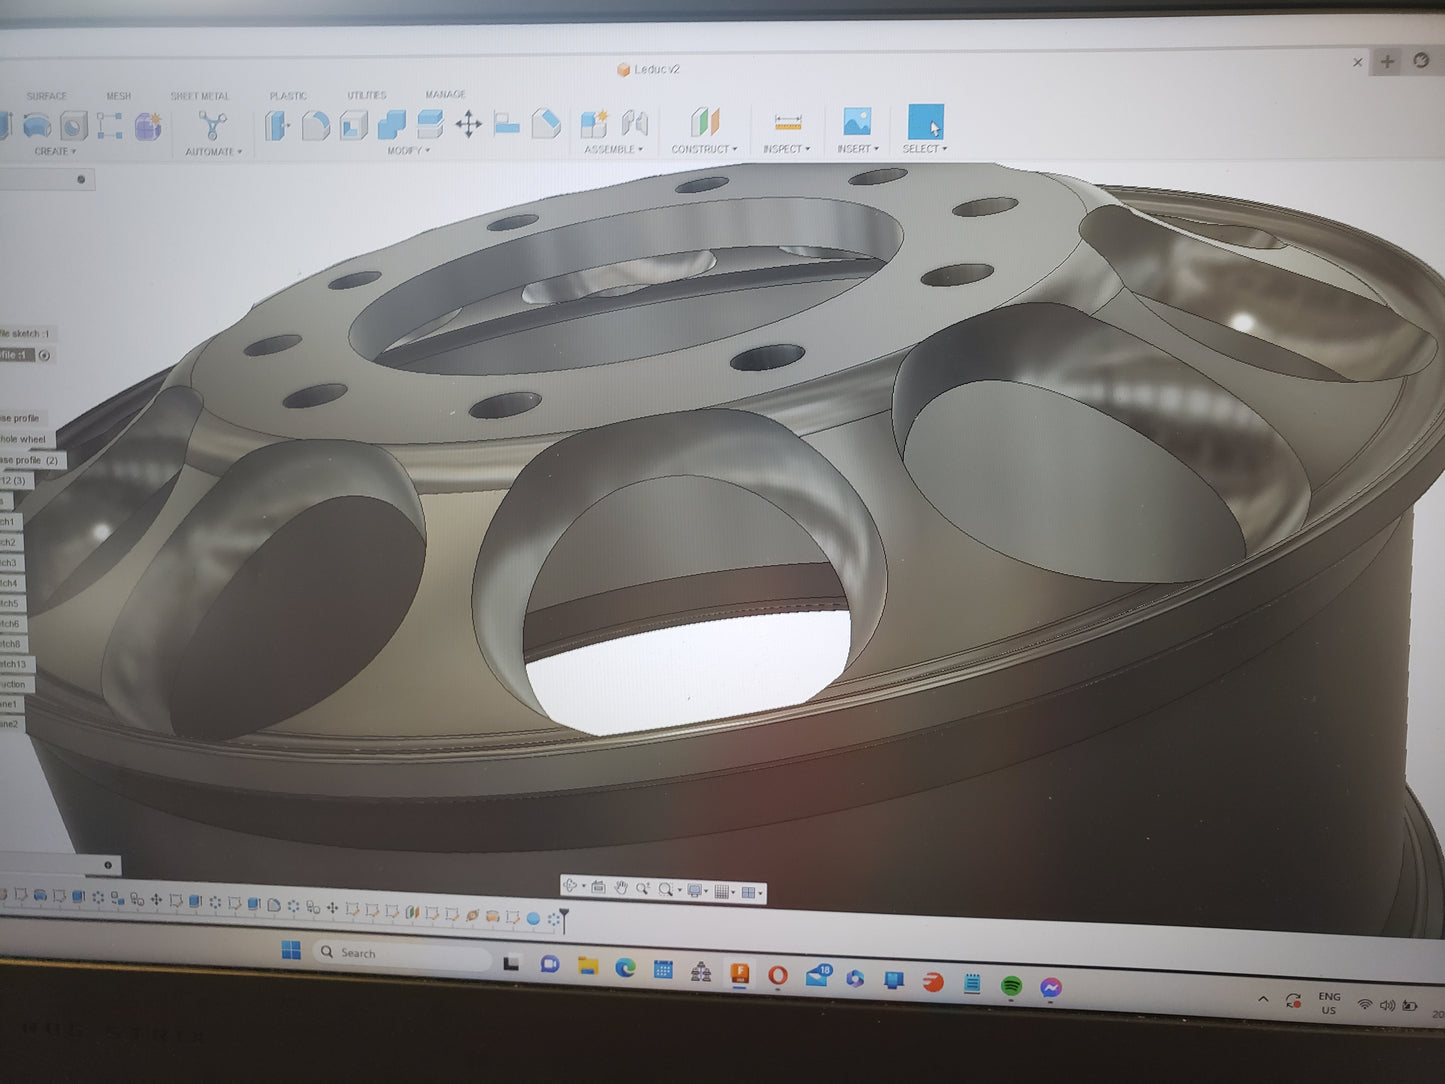Open the INSPECT dropdown menu
Screen dimensions: 1445x1084
point(786,149)
